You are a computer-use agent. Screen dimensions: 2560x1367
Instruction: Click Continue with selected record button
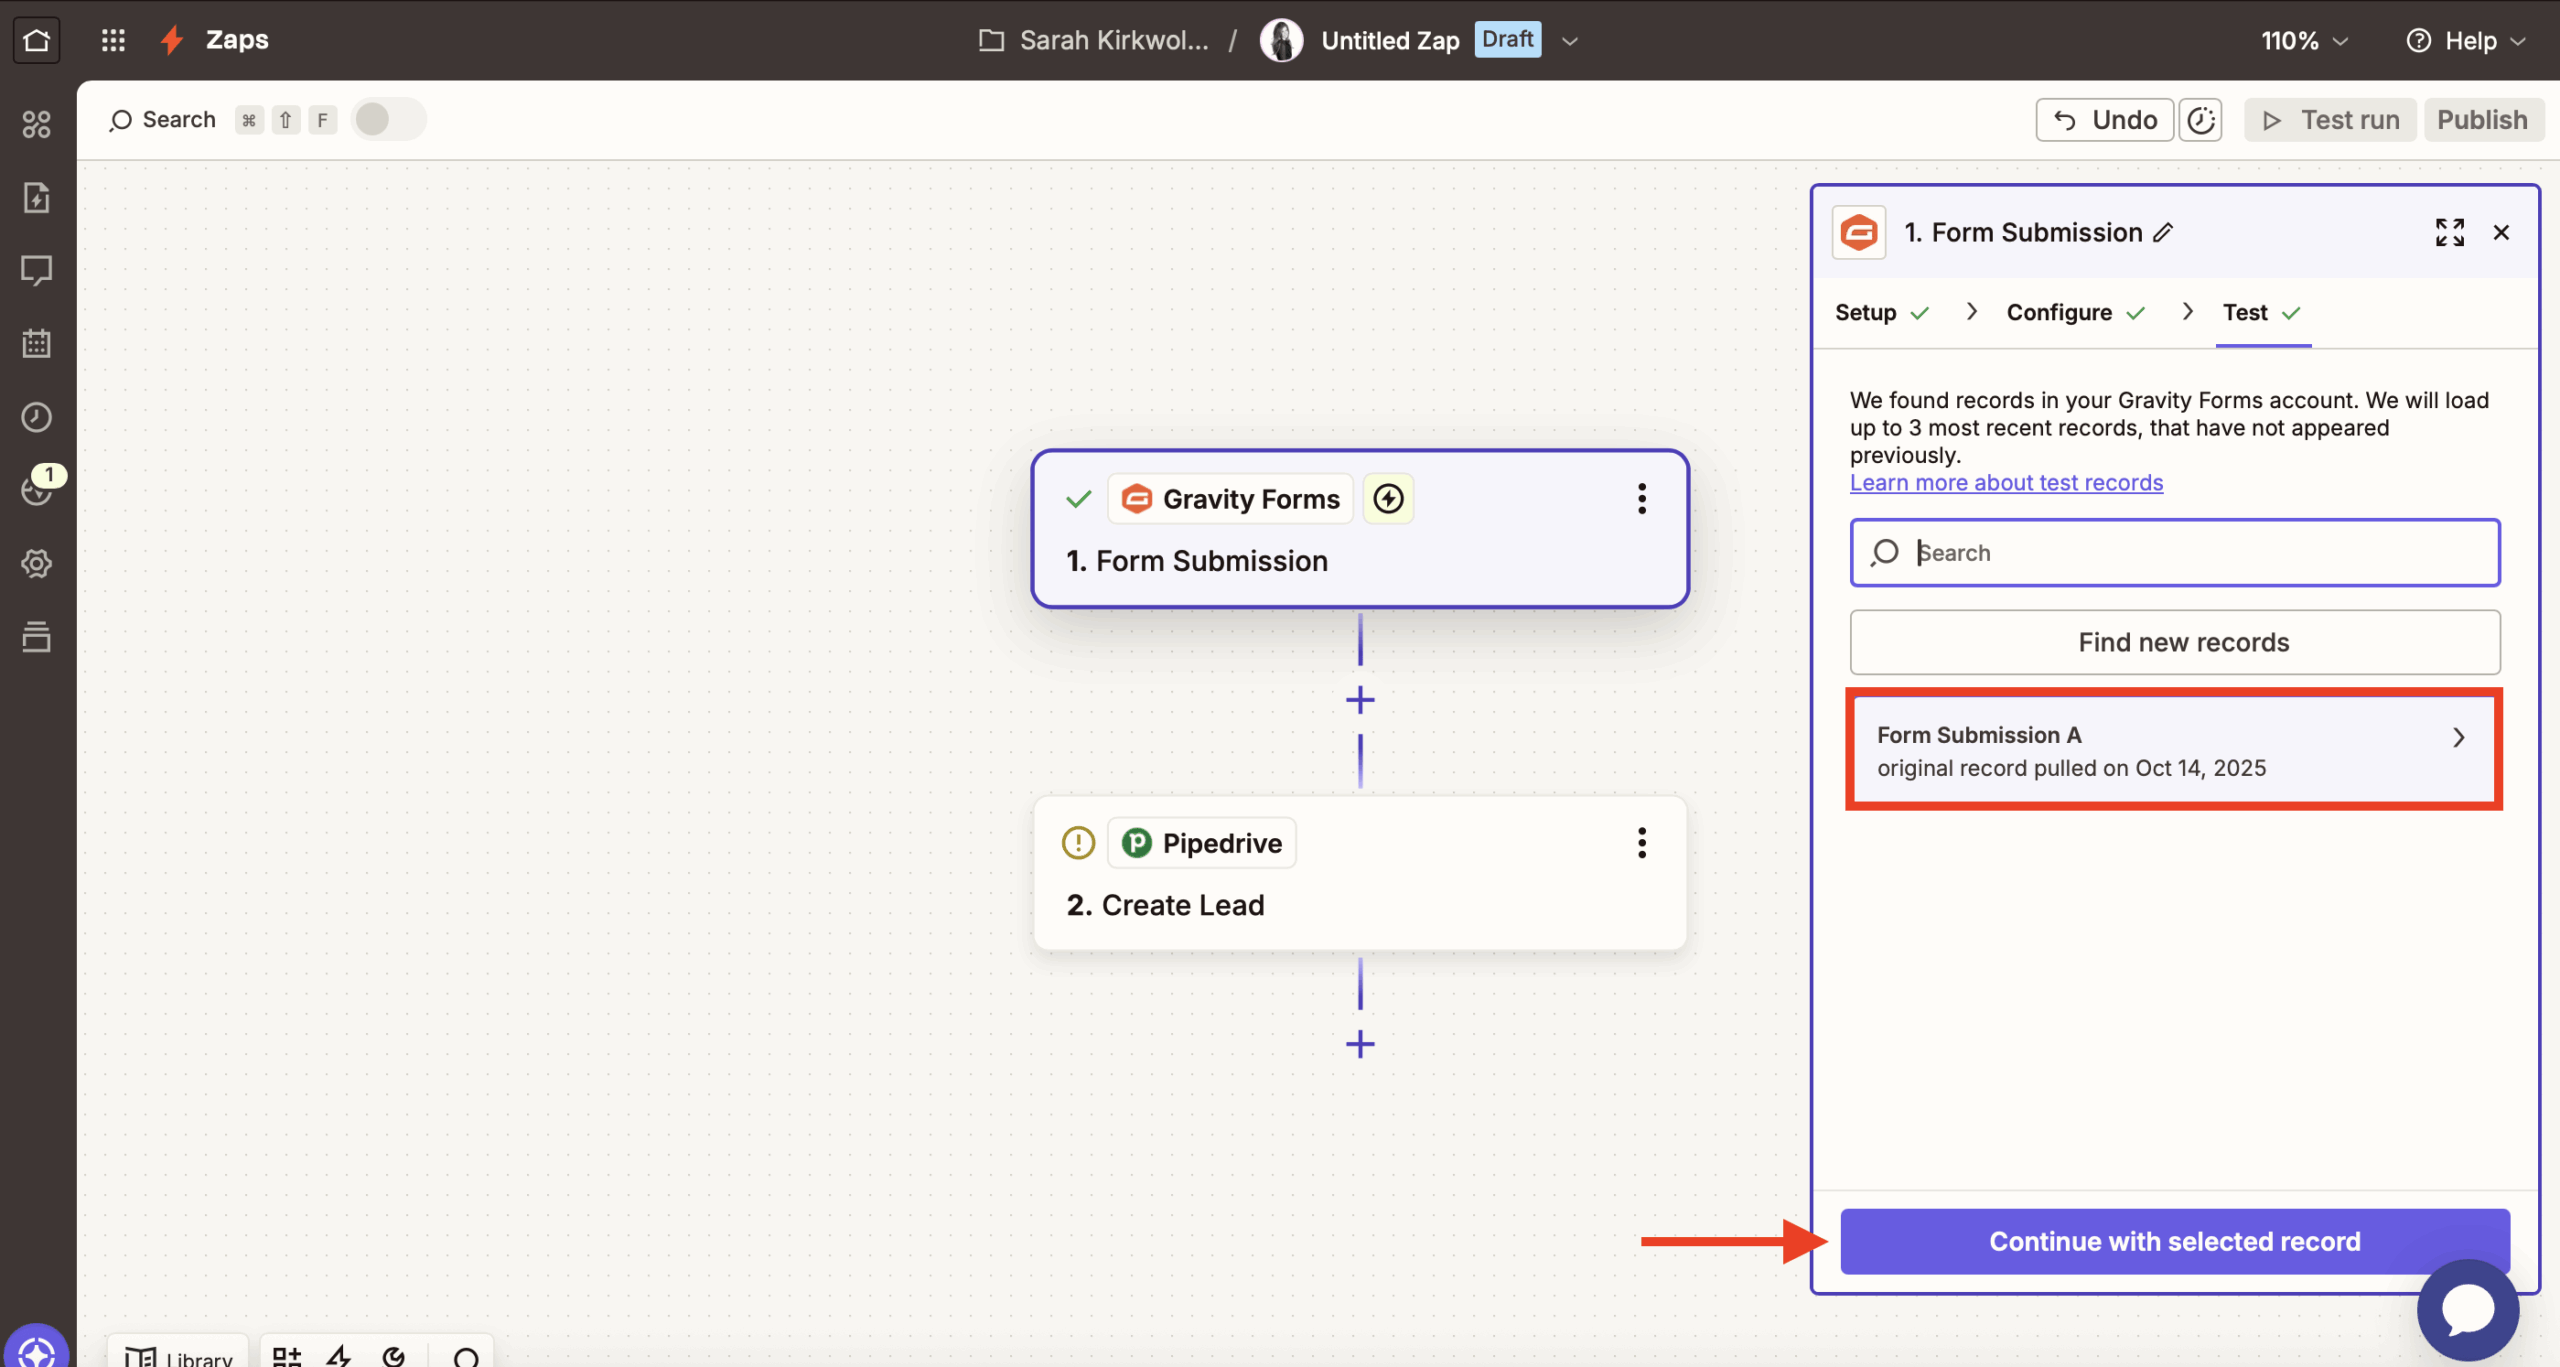point(2174,1241)
